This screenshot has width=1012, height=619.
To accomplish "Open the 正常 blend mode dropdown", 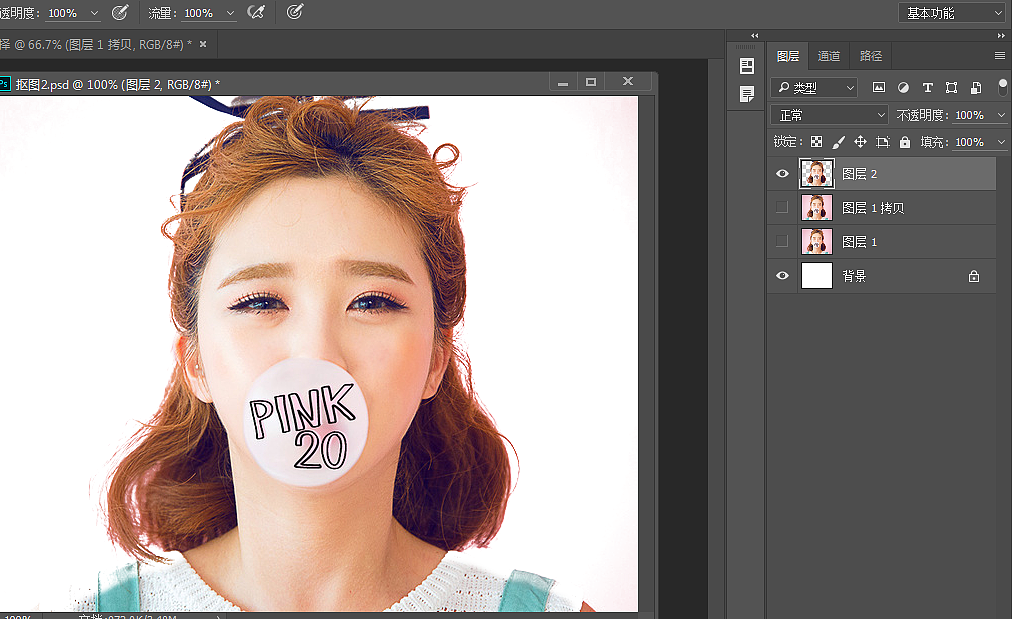I will tap(829, 115).
